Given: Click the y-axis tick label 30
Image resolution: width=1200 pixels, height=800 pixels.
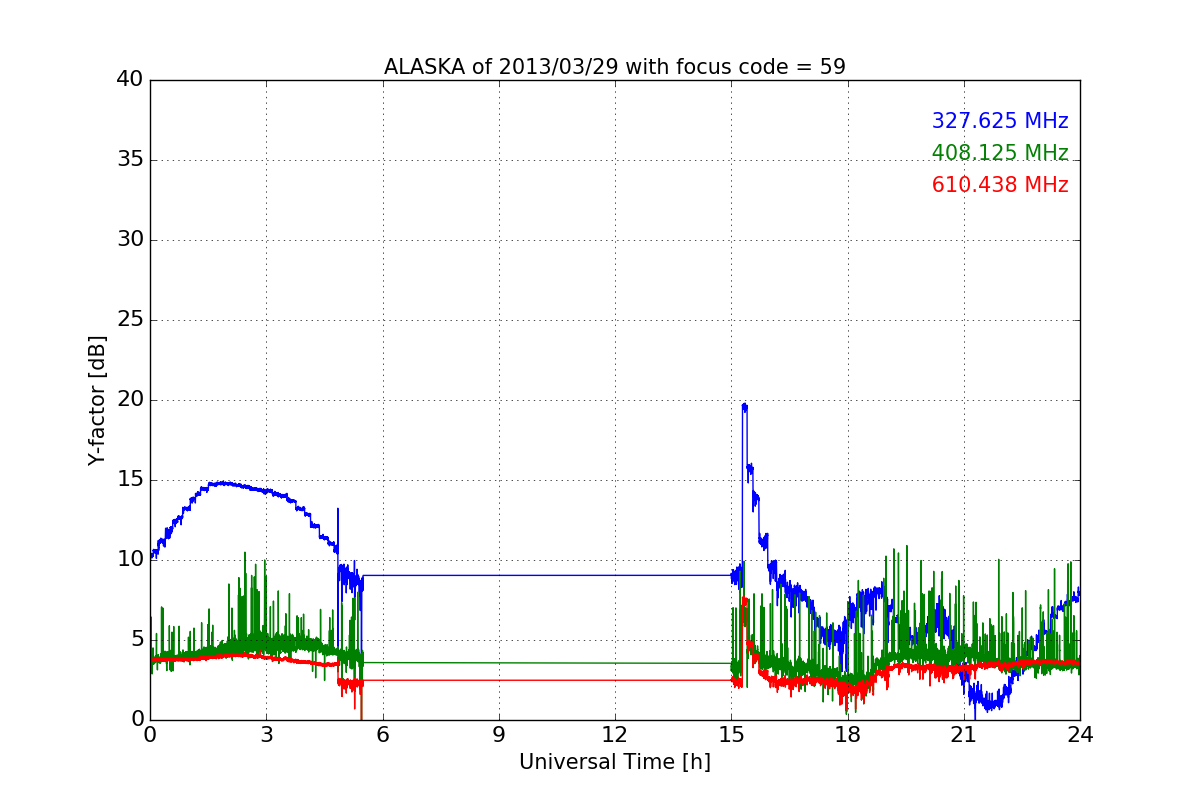Looking at the screenshot, I should (x=130, y=240).
